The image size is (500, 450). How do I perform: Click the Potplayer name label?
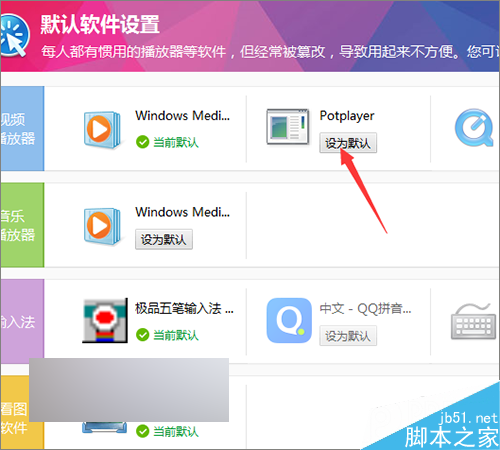[347, 116]
